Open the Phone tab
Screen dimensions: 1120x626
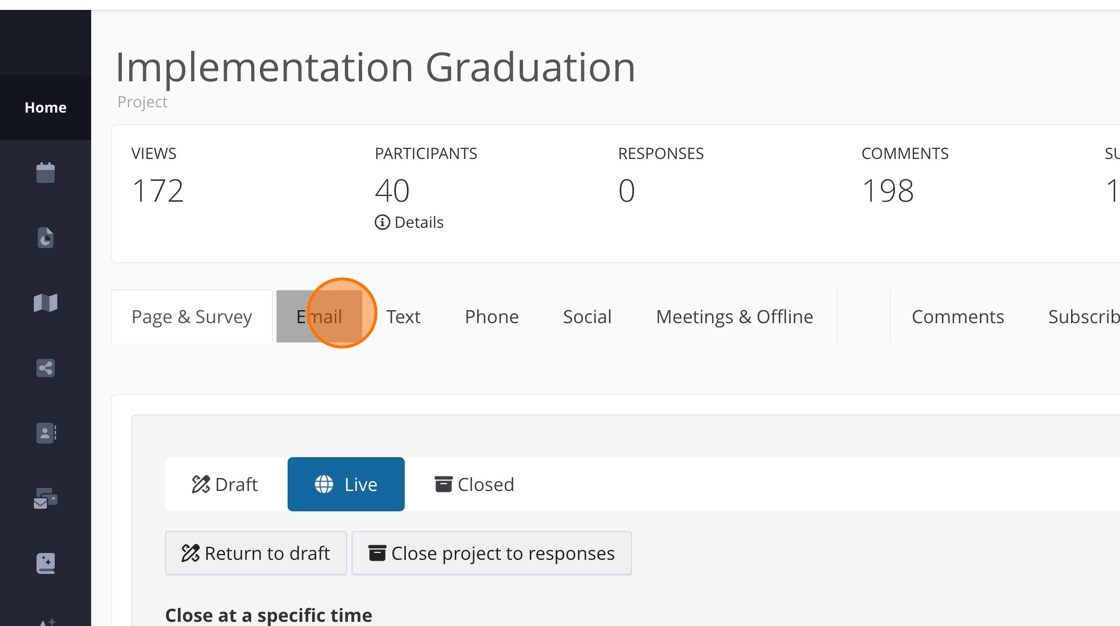click(491, 317)
